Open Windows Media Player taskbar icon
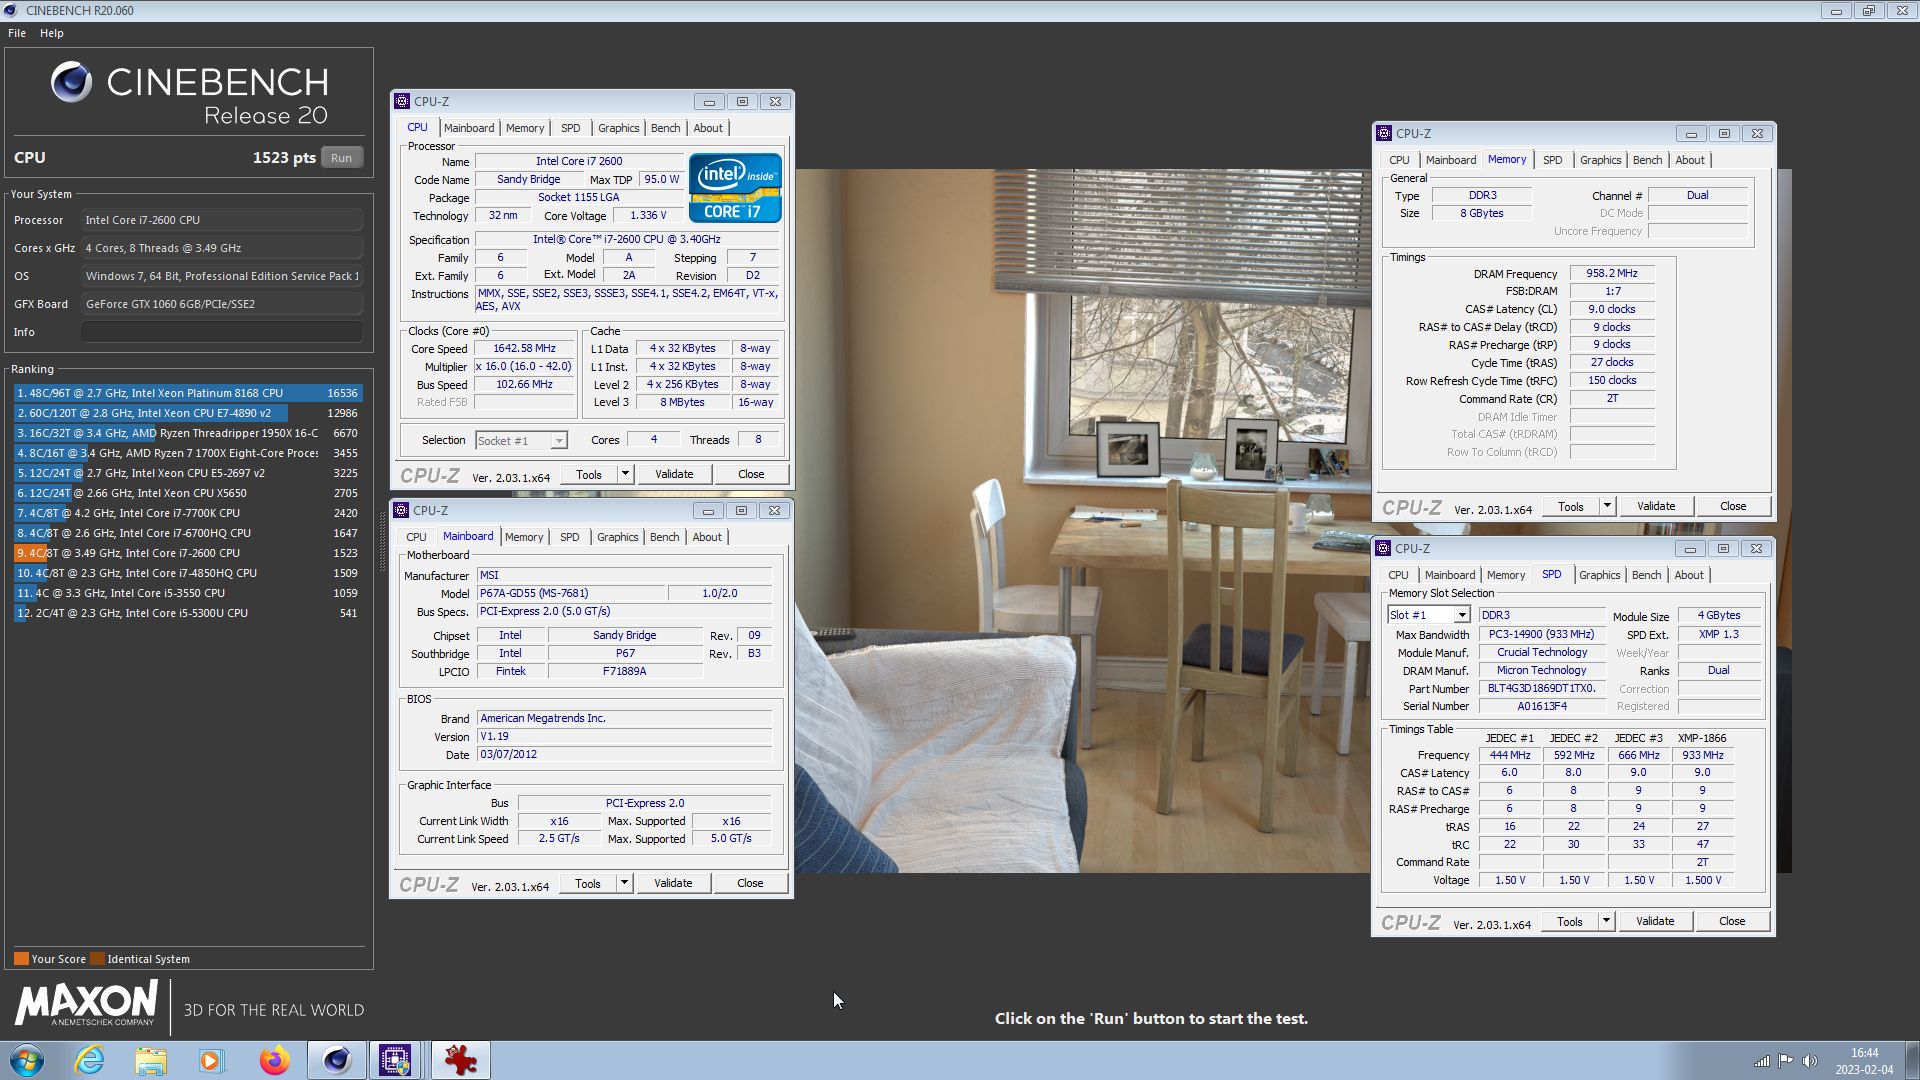Viewport: 1920px width, 1080px height. (x=211, y=1060)
